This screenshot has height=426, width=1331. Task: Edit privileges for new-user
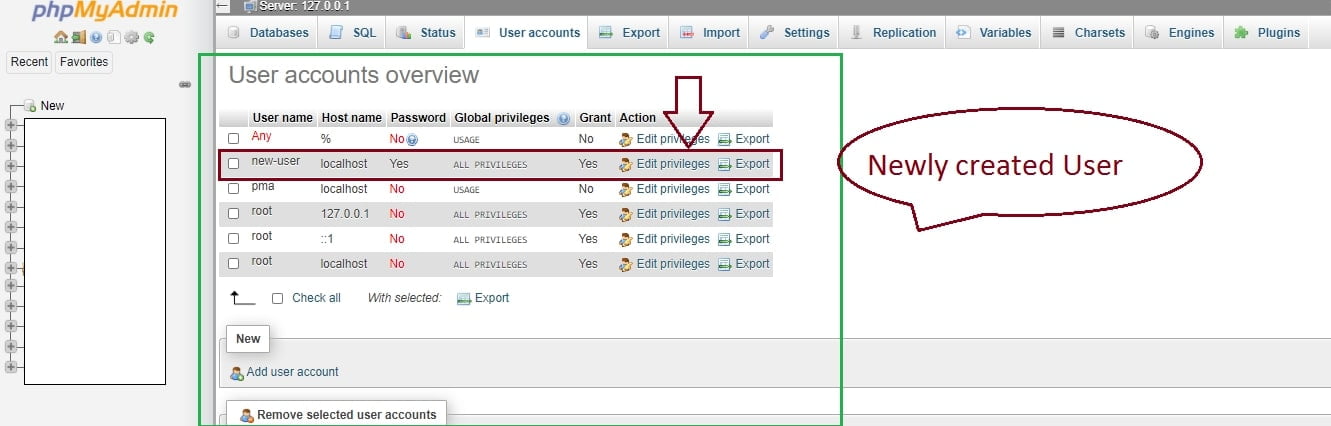[664, 164]
